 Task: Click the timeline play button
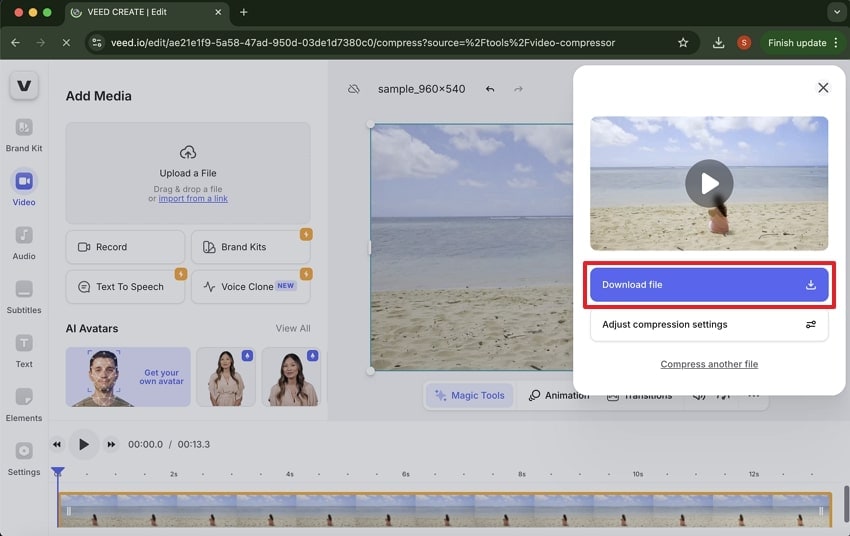click(x=83, y=444)
